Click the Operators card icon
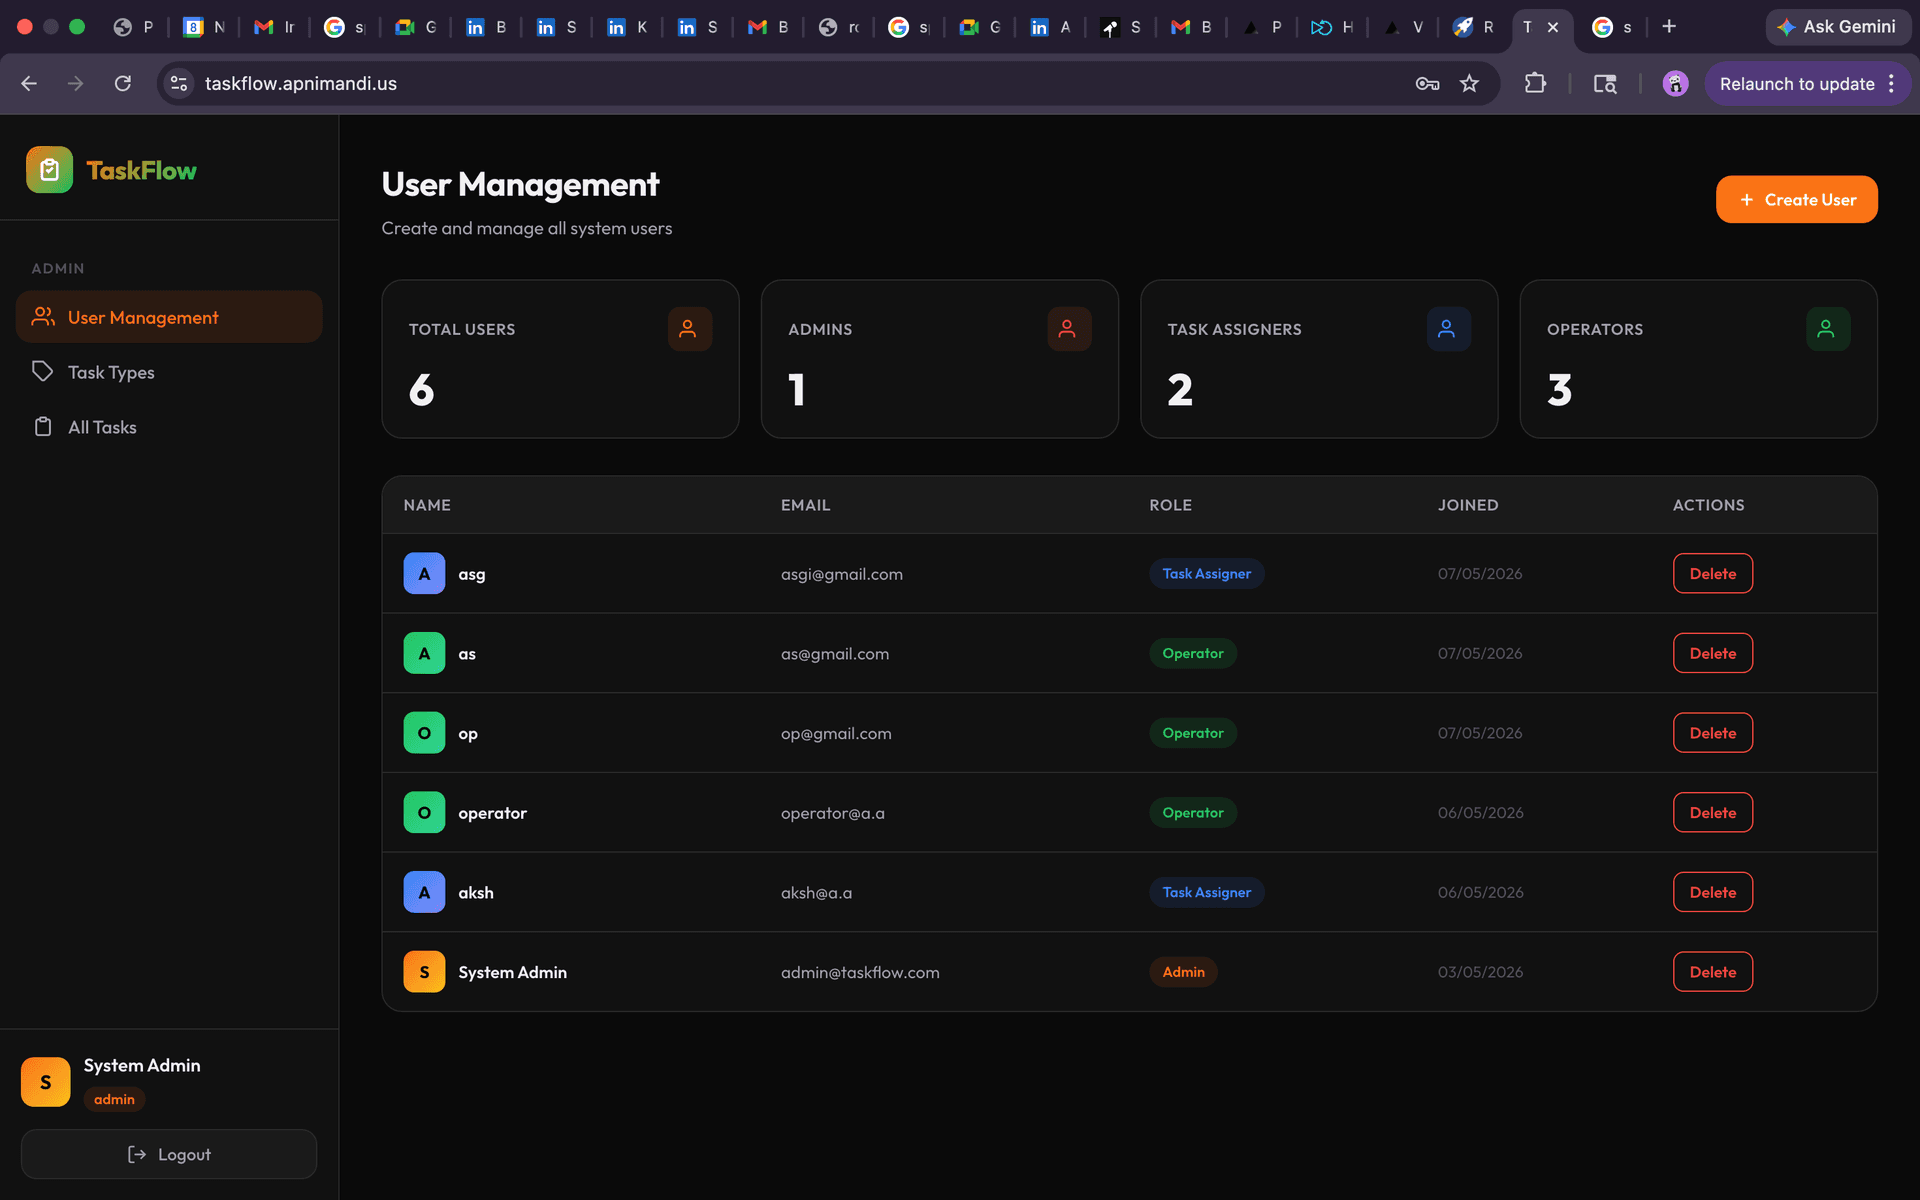The width and height of the screenshot is (1920, 1200). click(1827, 329)
